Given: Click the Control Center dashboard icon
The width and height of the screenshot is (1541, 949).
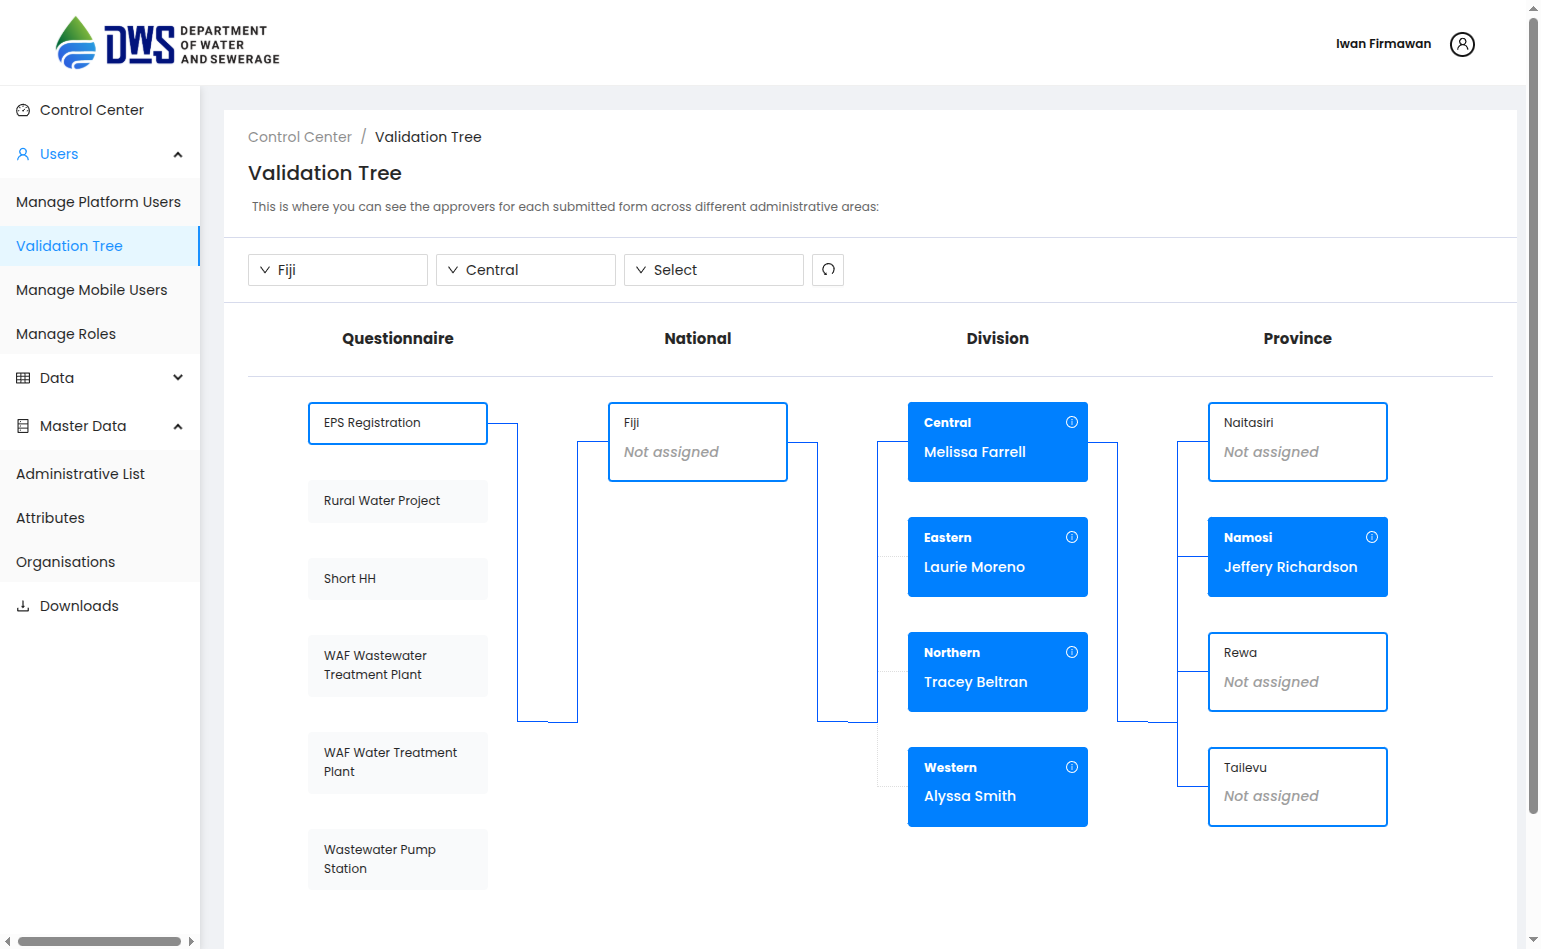Looking at the screenshot, I should (23, 110).
